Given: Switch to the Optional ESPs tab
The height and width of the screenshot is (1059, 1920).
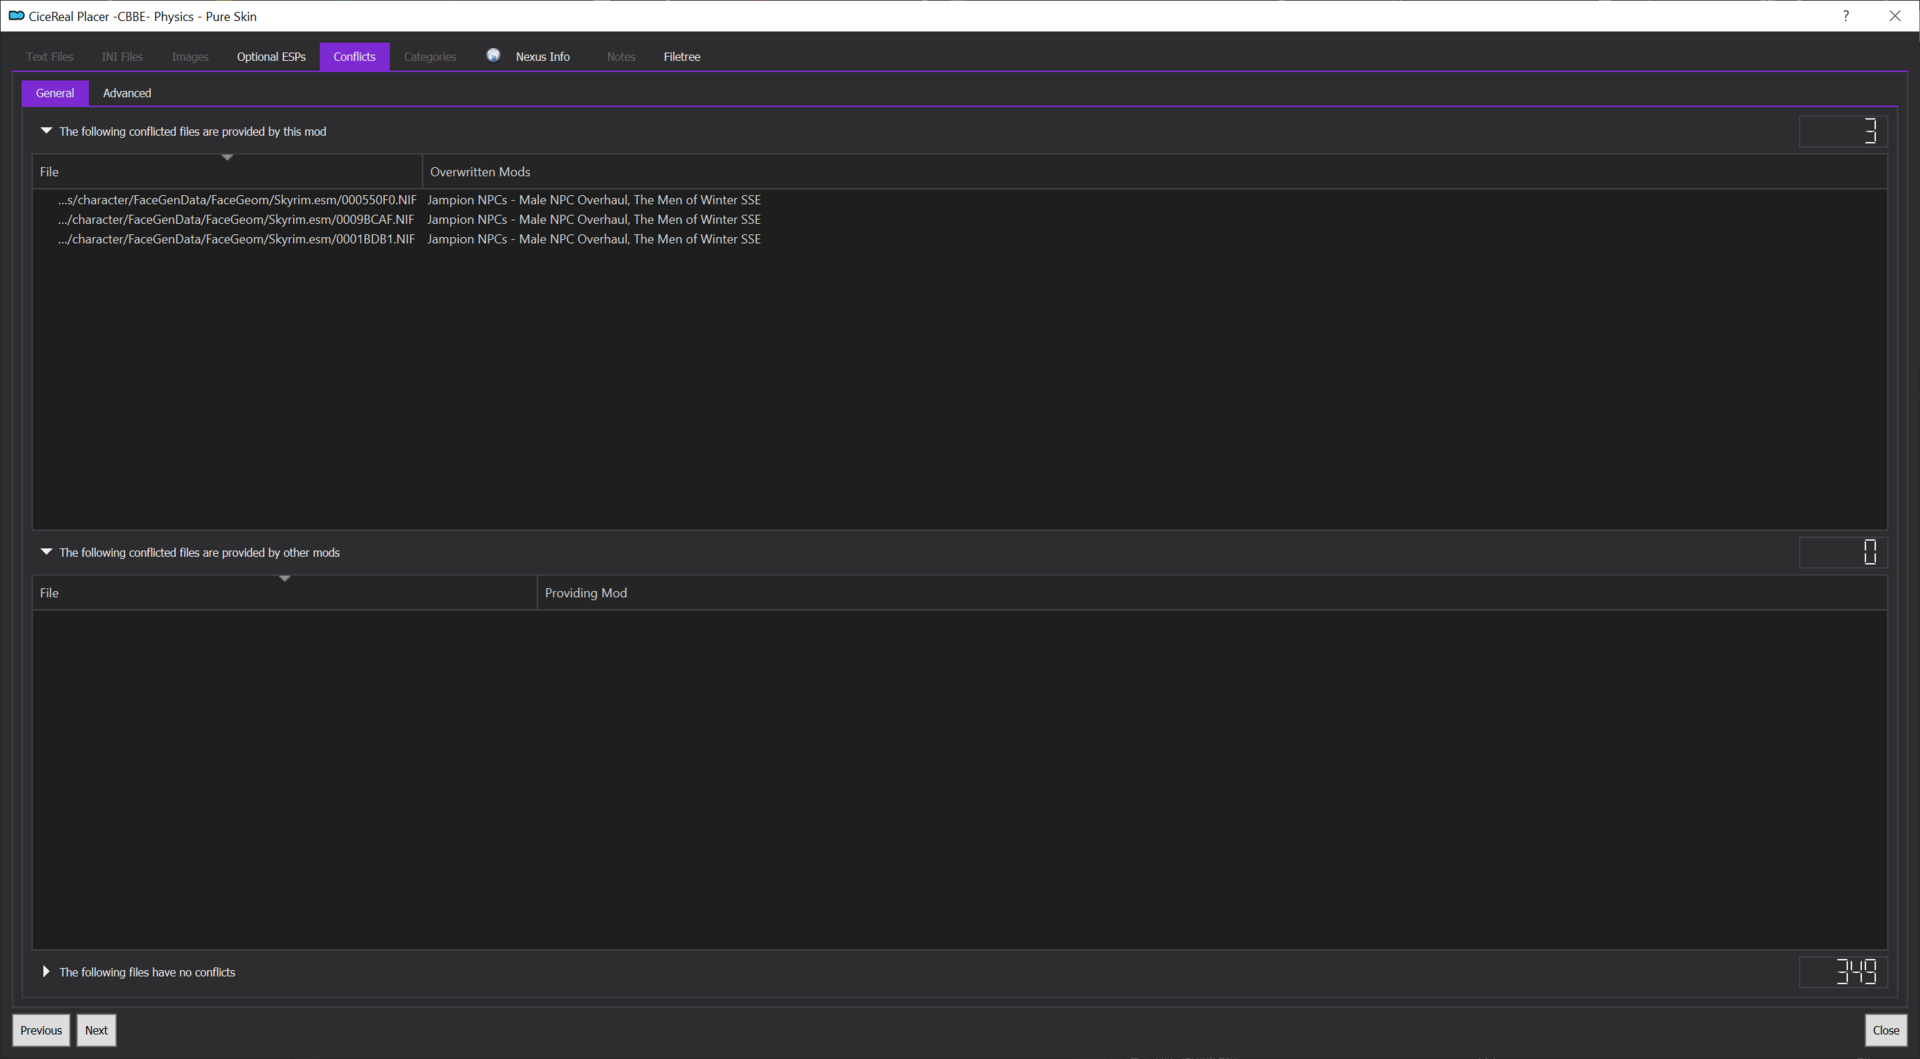Looking at the screenshot, I should pyautogui.click(x=271, y=57).
